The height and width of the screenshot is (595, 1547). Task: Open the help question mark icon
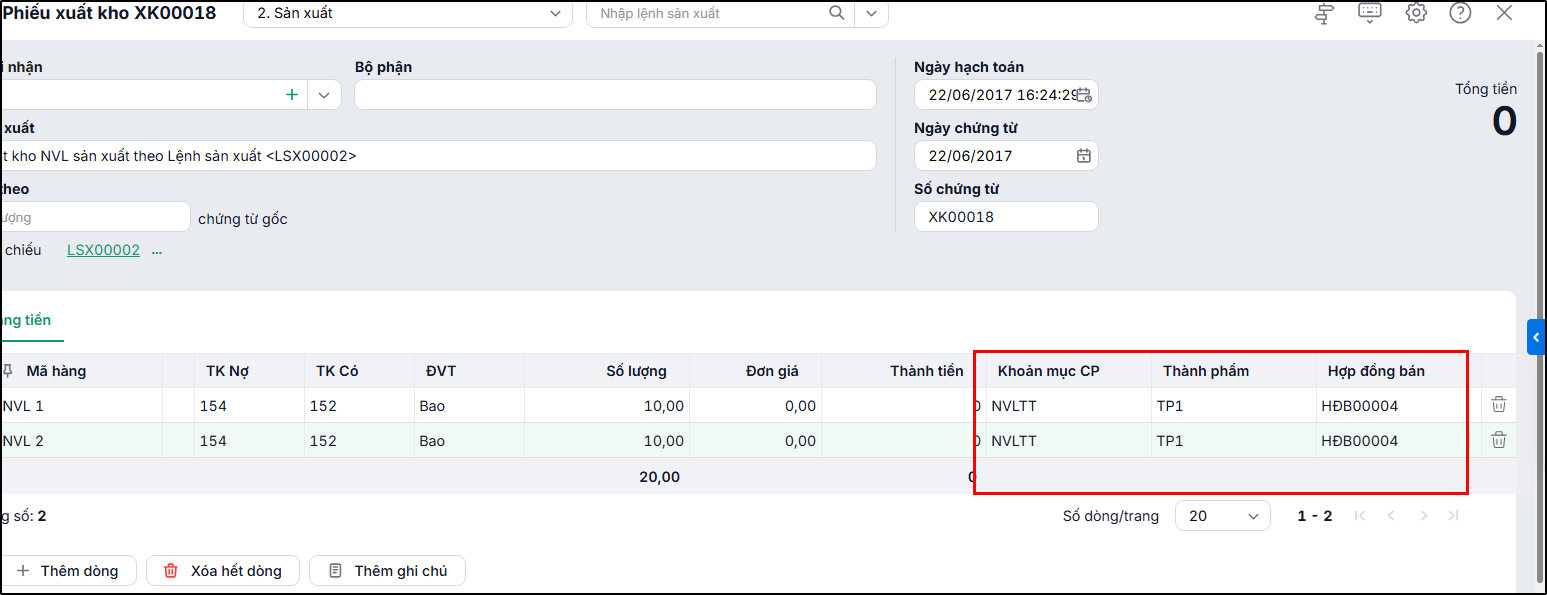(x=1460, y=13)
